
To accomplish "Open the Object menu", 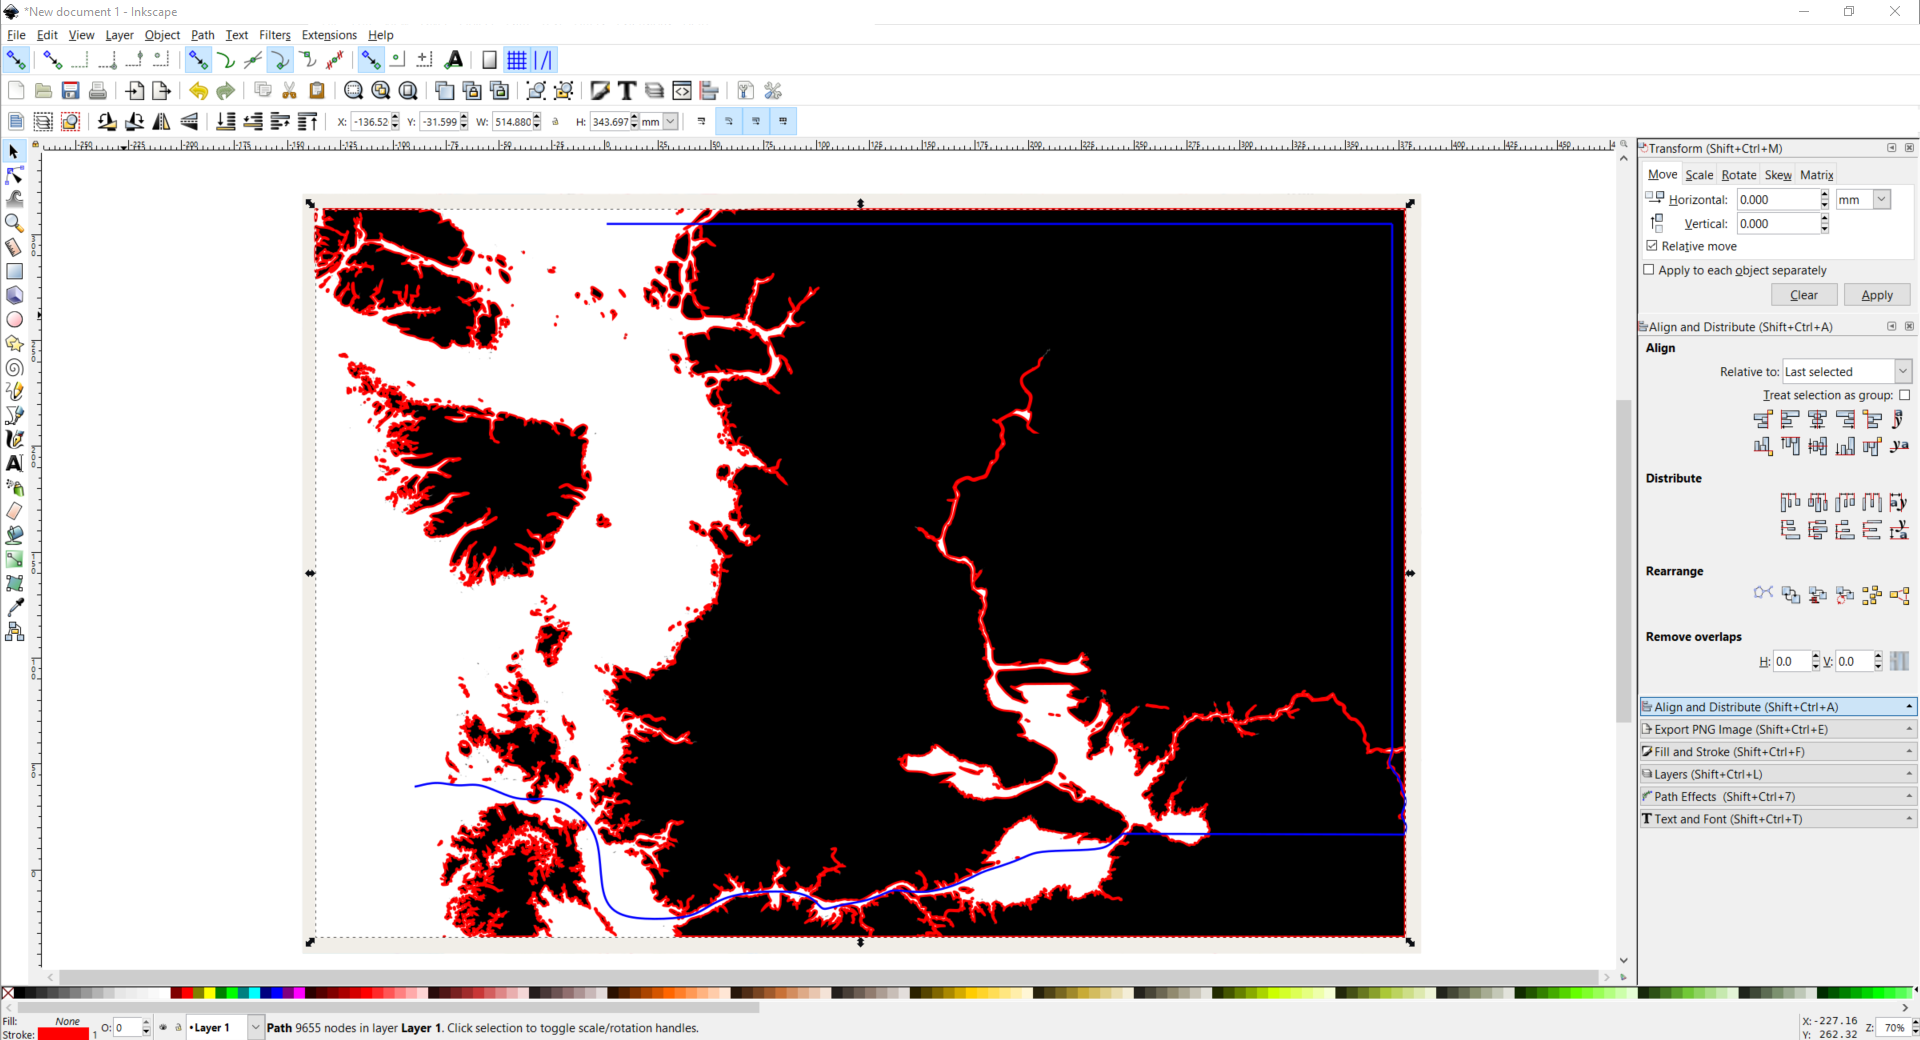I will (x=162, y=35).
